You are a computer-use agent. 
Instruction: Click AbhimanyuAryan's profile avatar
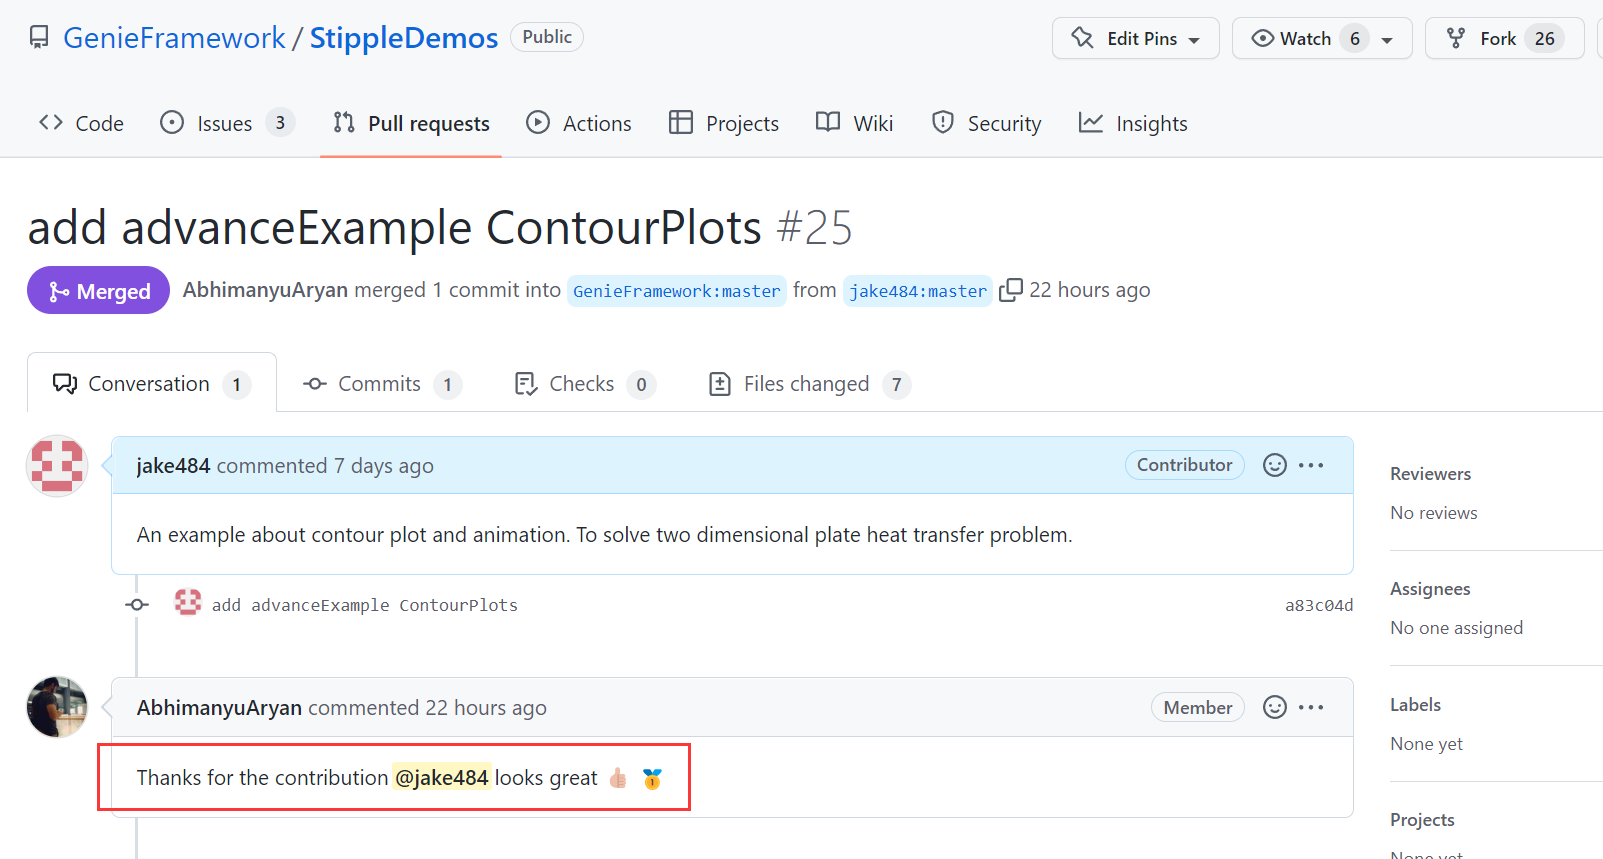coord(57,707)
